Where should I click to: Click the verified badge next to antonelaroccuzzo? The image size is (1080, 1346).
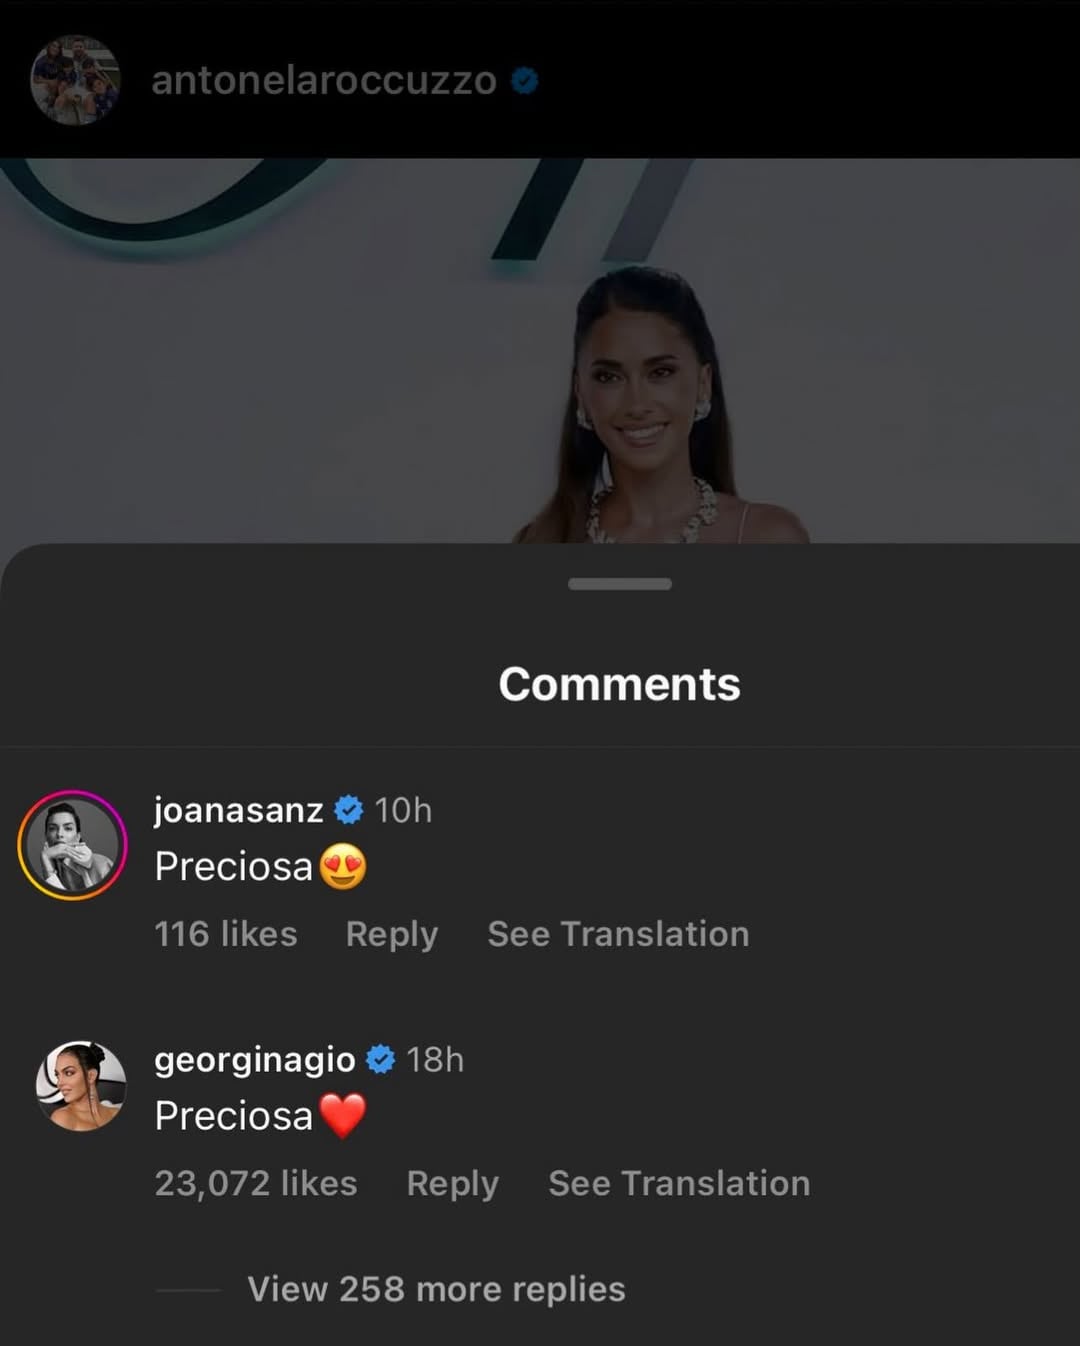[524, 82]
